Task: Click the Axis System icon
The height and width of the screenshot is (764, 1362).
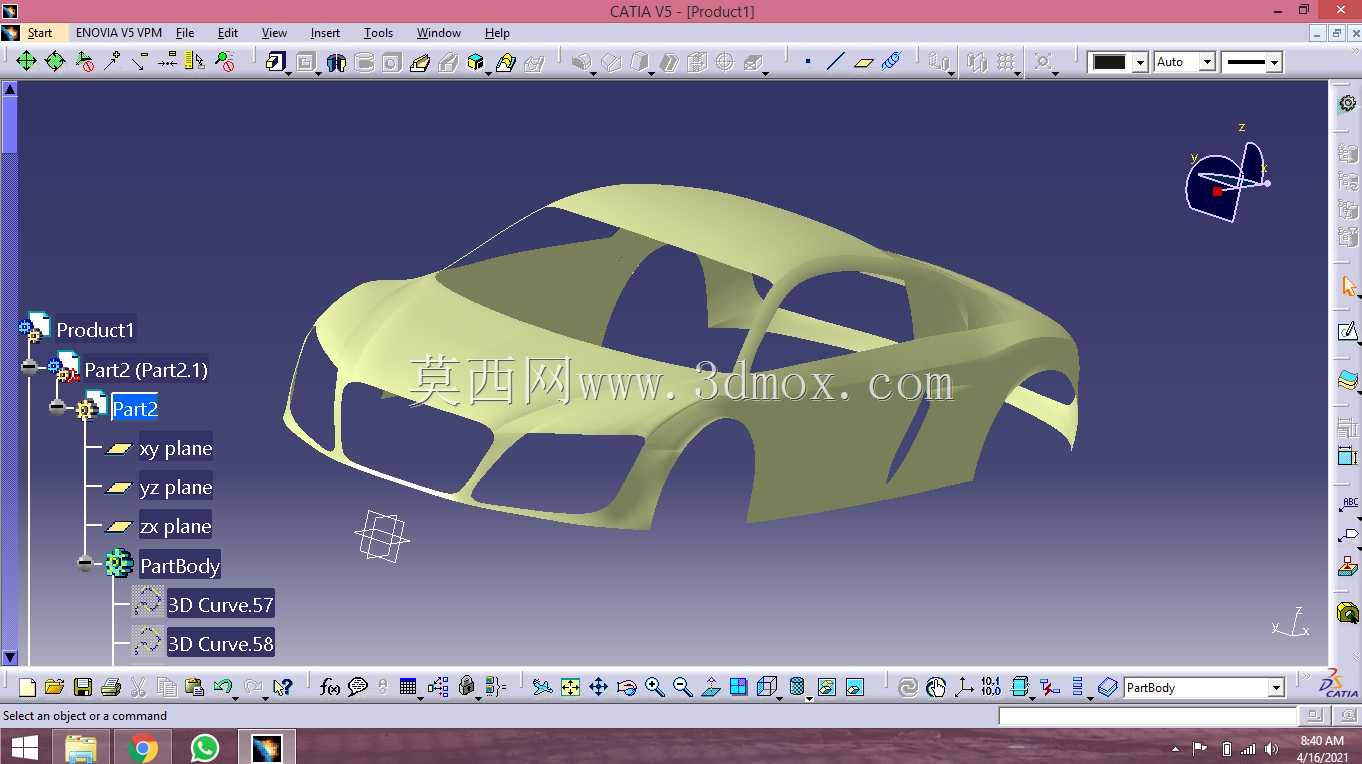Action: point(964,687)
